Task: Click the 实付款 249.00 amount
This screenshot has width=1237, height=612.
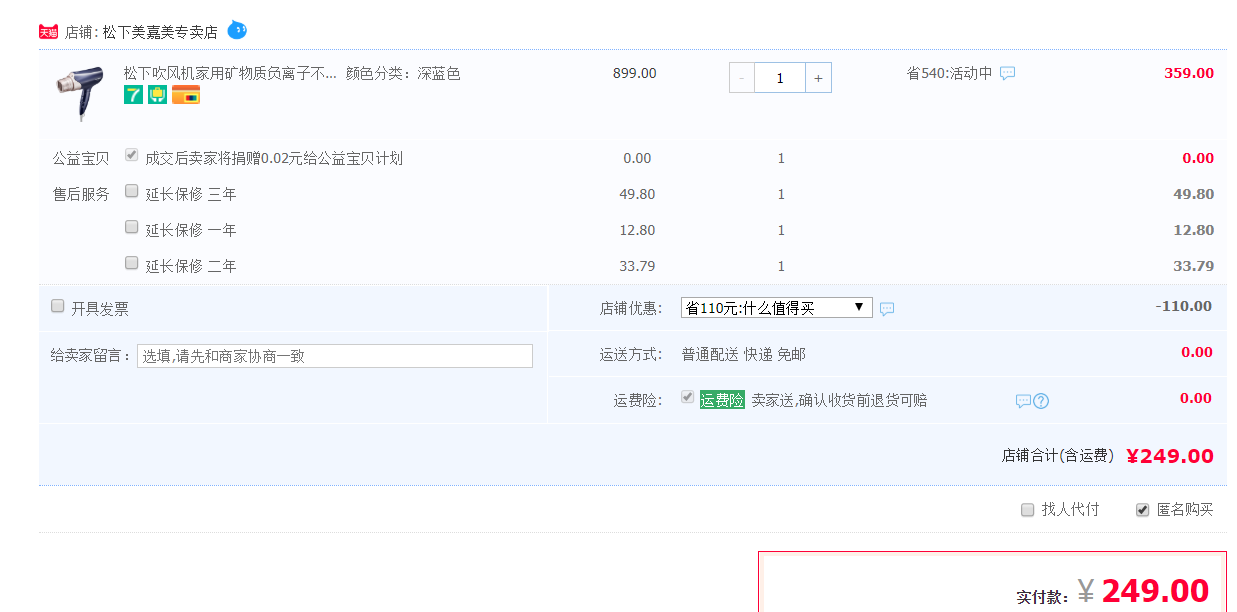Action: (1155, 591)
